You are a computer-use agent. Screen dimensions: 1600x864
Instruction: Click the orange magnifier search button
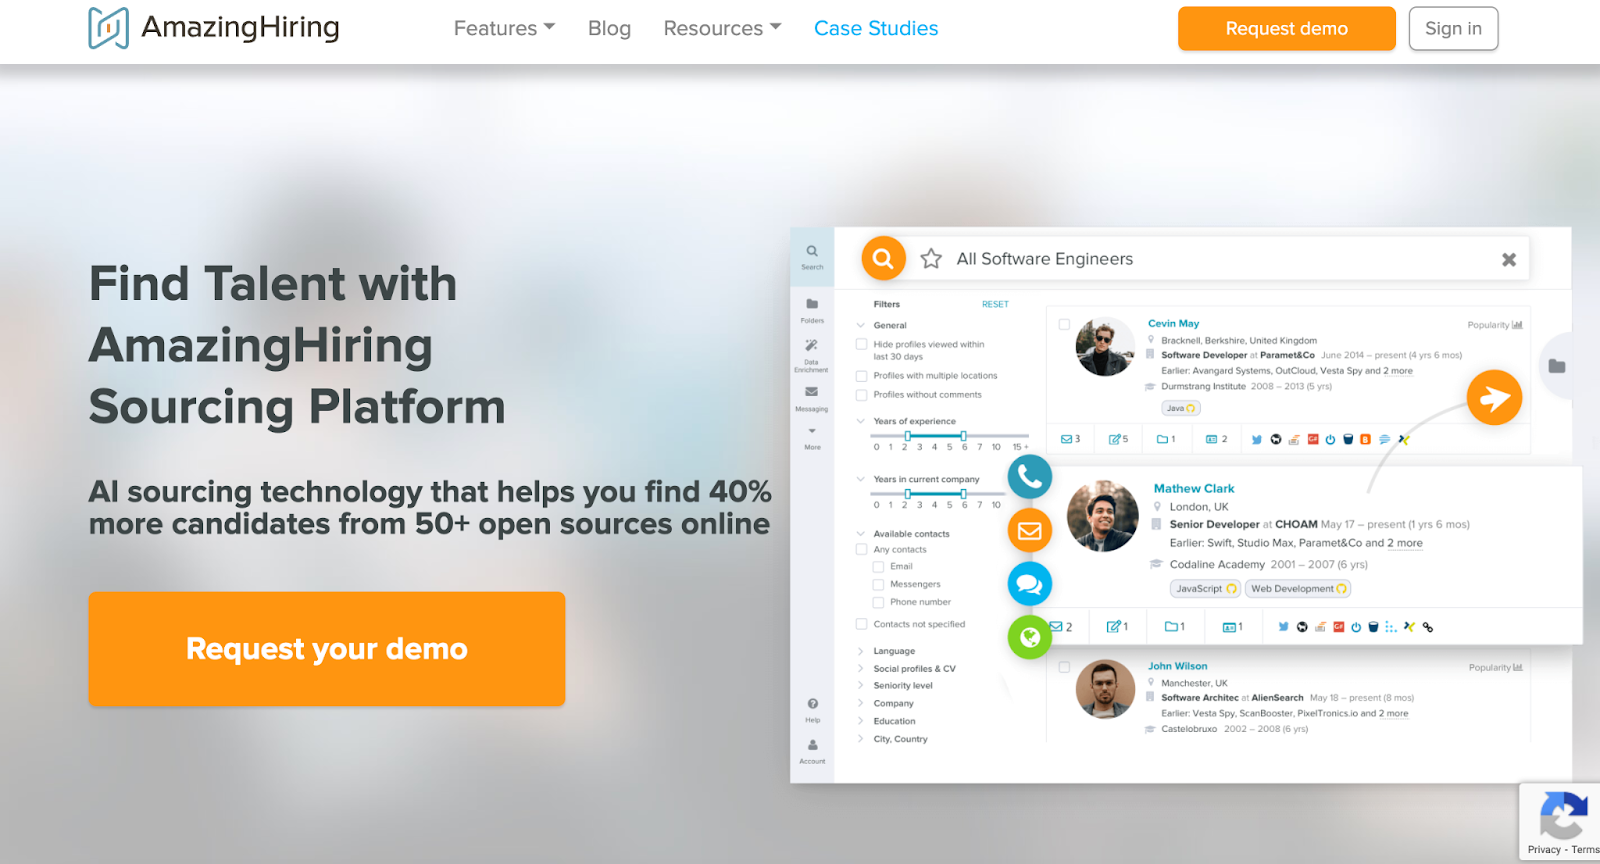coord(883,259)
